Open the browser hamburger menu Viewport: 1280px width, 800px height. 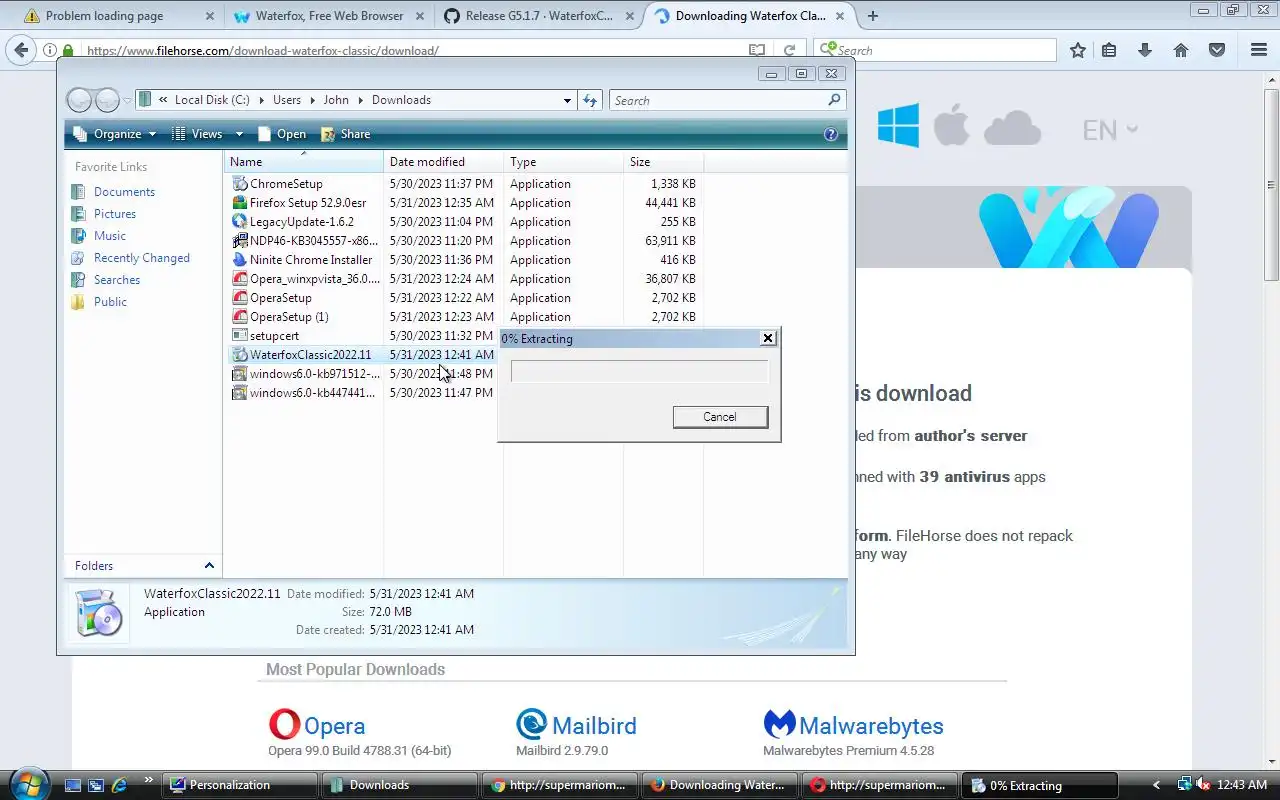1259,50
